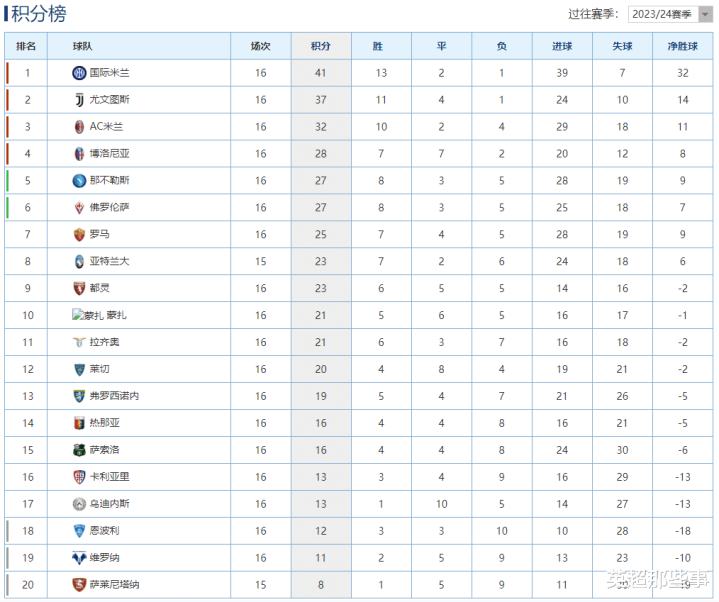
Task: Click the Juventus (尤文图斯) logo icon
Action: pos(79,99)
